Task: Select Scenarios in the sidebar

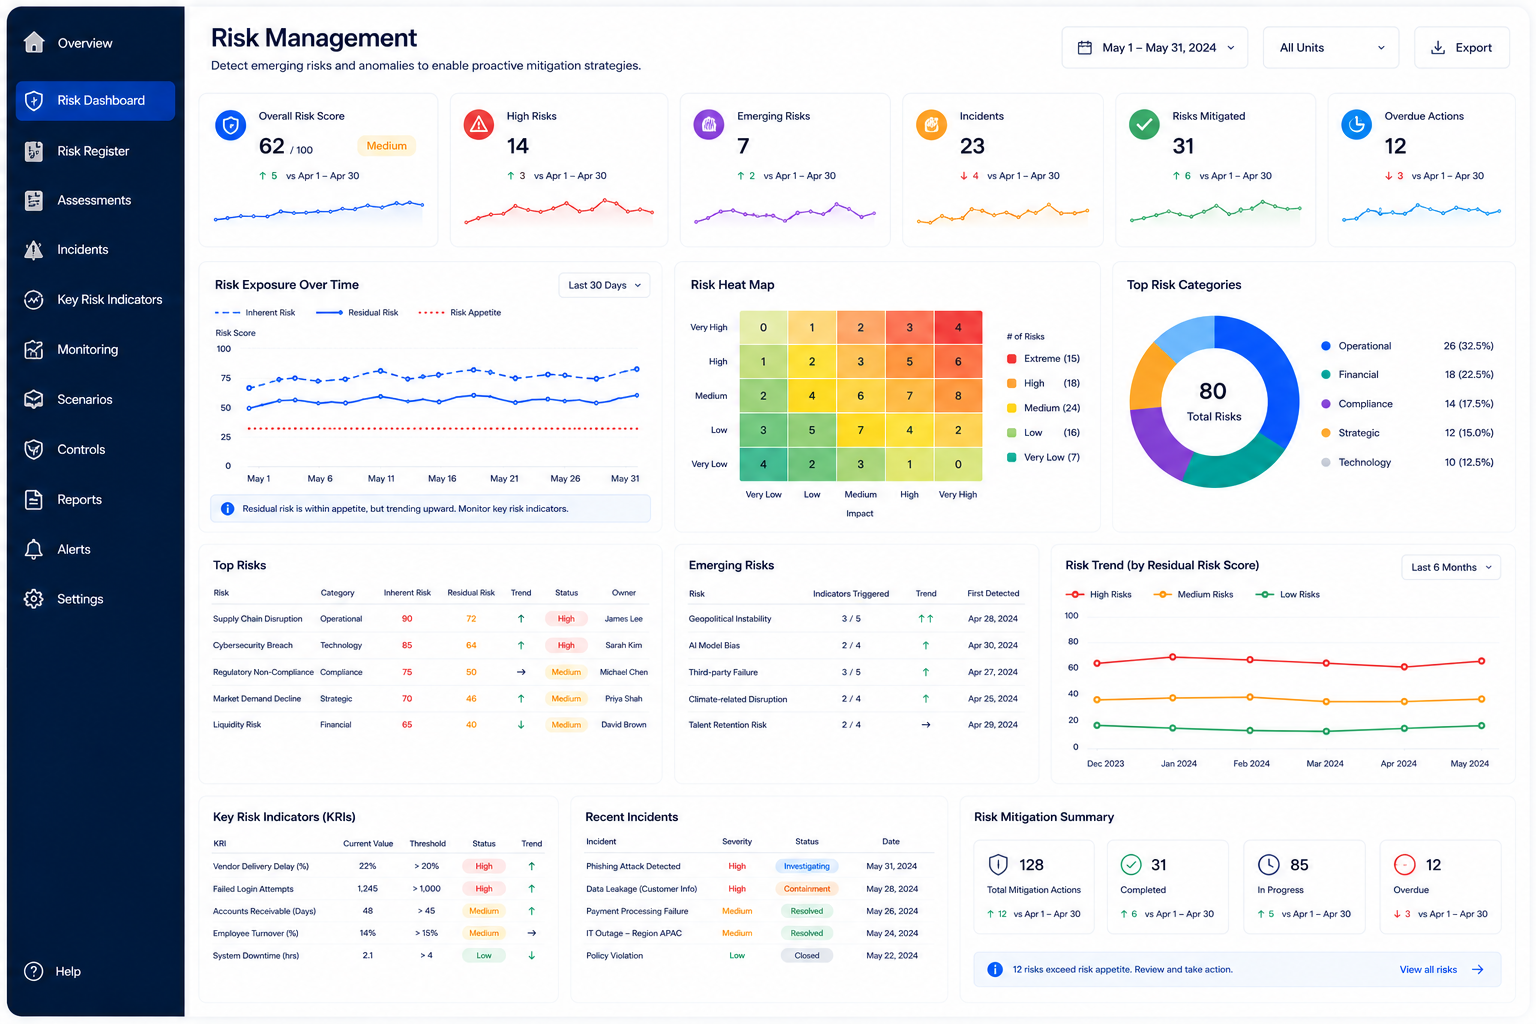Action: tap(95, 399)
